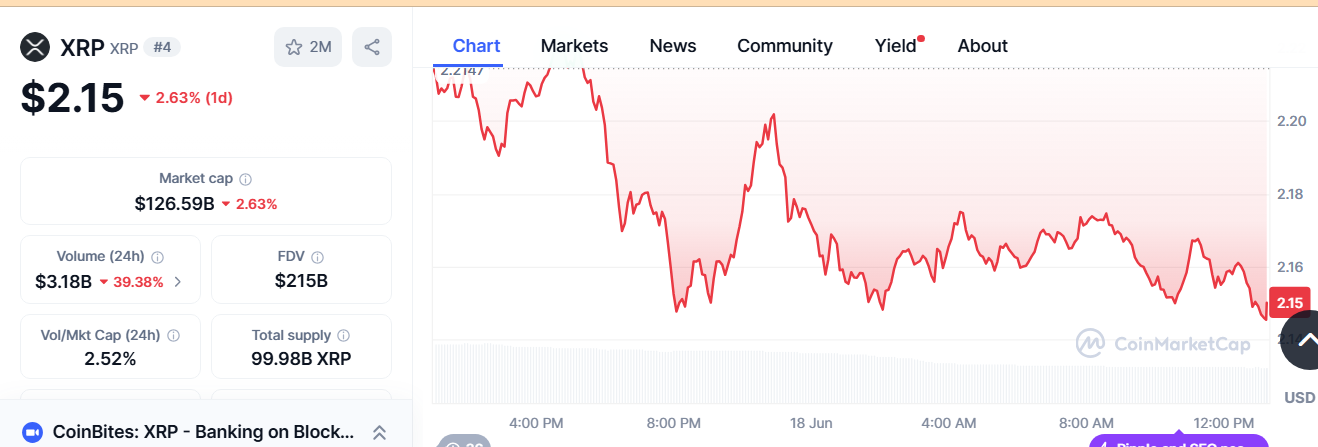Click the scroll-to-top arrow button
The height and width of the screenshot is (447, 1318).
click(x=1301, y=341)
